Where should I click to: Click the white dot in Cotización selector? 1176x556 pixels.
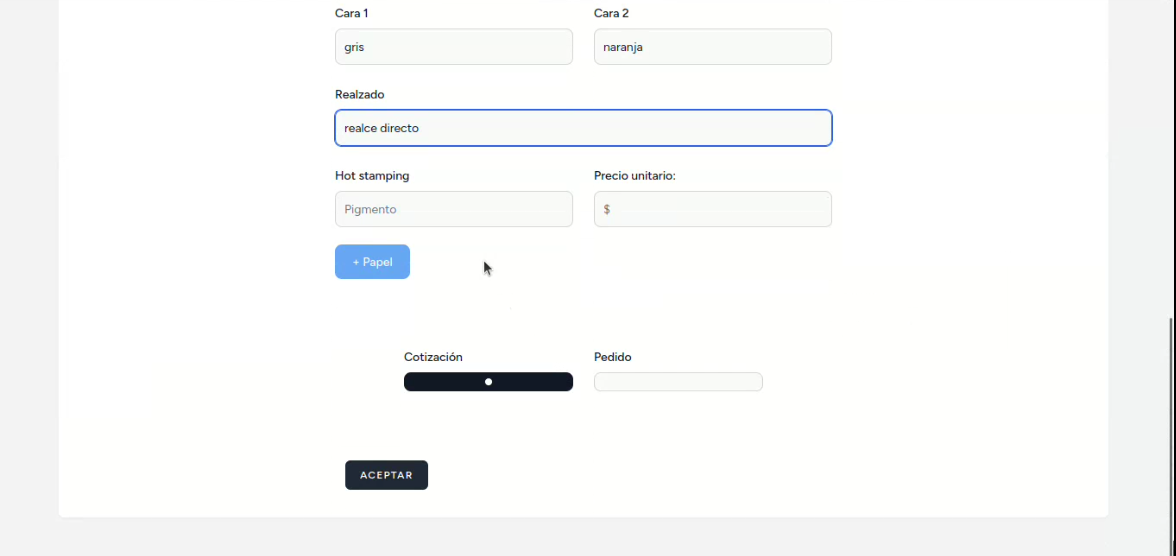pos(488,382)
